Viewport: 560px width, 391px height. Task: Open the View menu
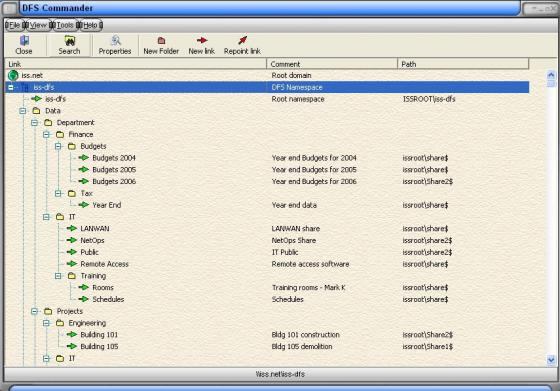point(38,25)
